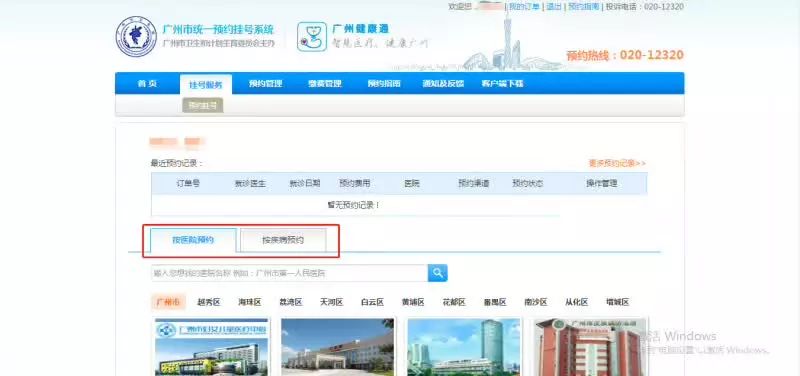Filter hospitals by 增城区
The image size is (800, 376).
617,302
